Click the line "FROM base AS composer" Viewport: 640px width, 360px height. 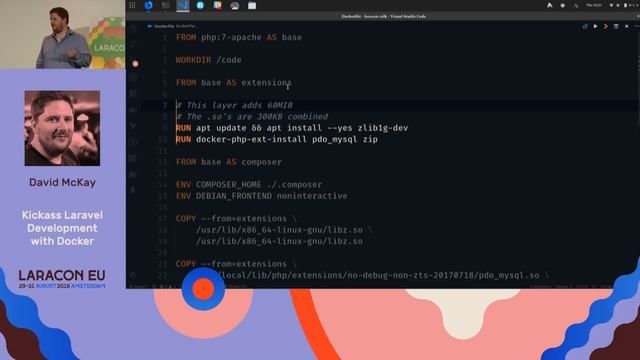point(229,162)
